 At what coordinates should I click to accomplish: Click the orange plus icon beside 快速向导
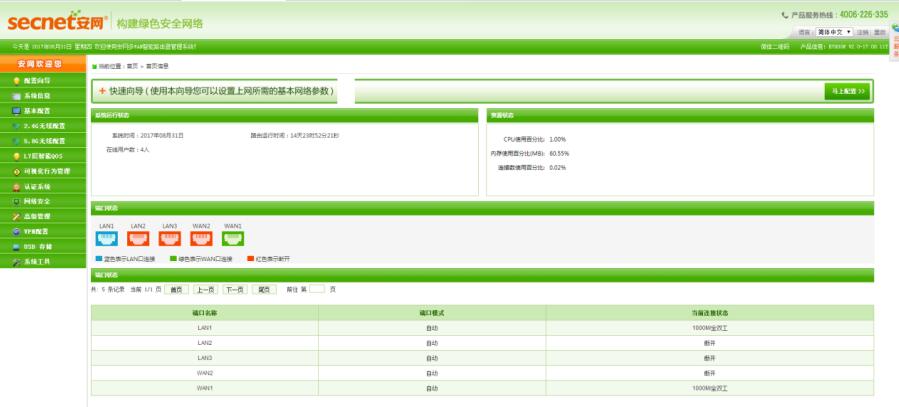[103, 91]
